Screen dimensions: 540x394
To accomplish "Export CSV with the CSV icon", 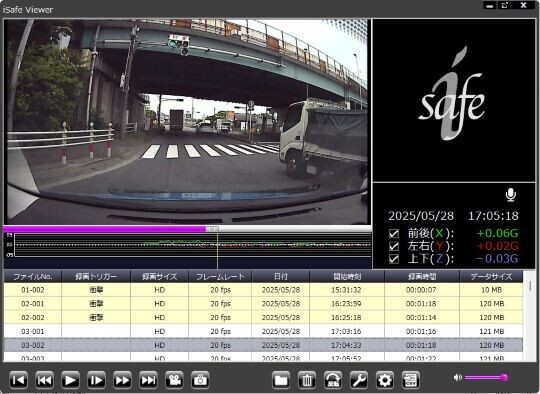I will (x=411, y=380).
